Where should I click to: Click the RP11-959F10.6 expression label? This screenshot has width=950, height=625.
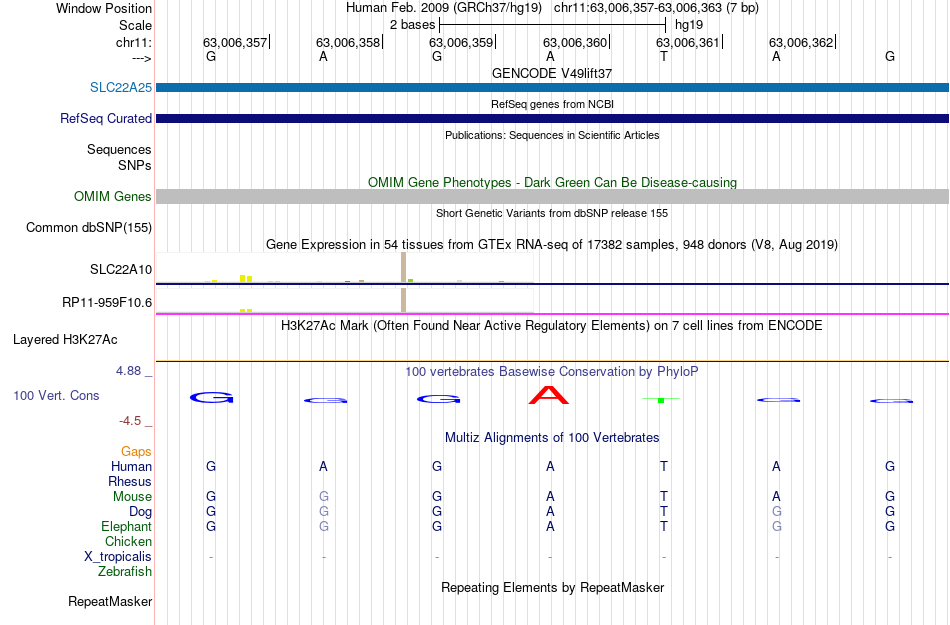[107, 302]
